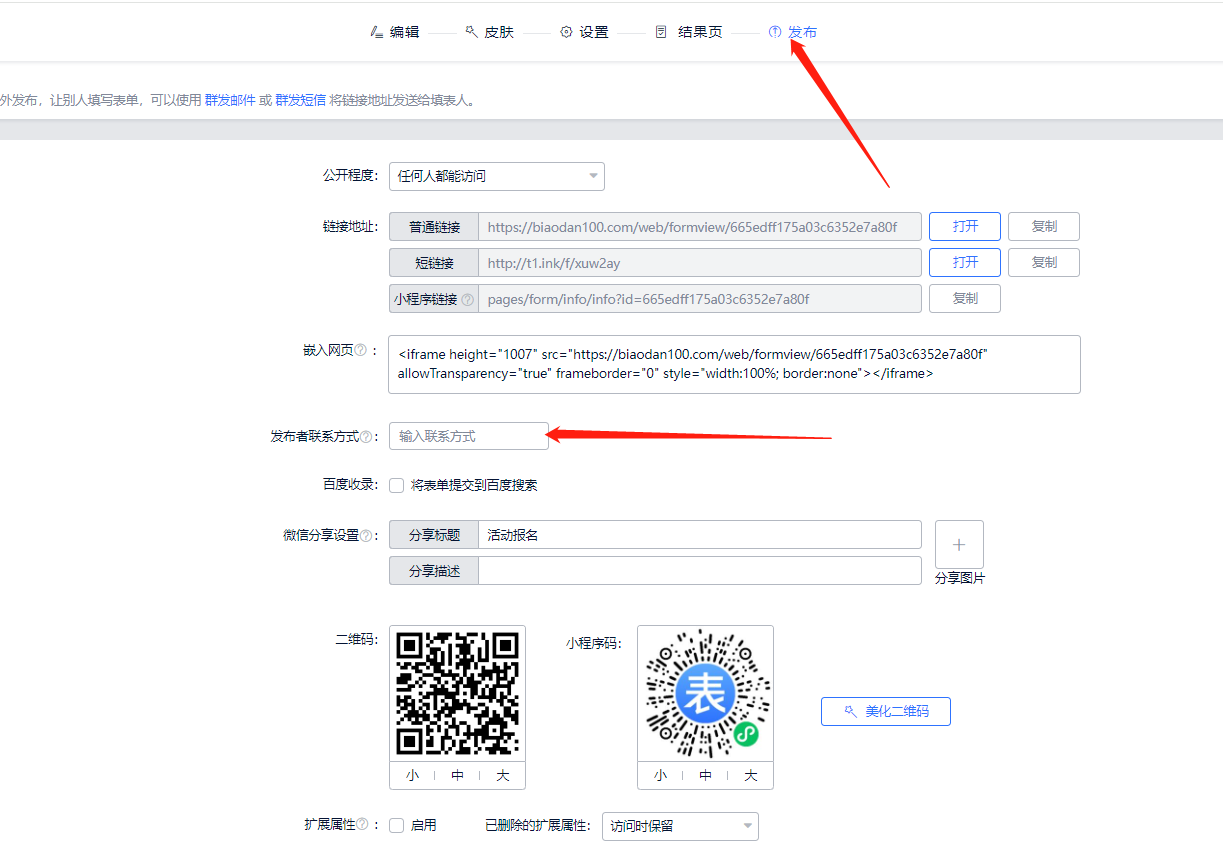This screenshot has height=857, width=1223.
Task: Go to the 设置 tab
Action: (585, 32)
